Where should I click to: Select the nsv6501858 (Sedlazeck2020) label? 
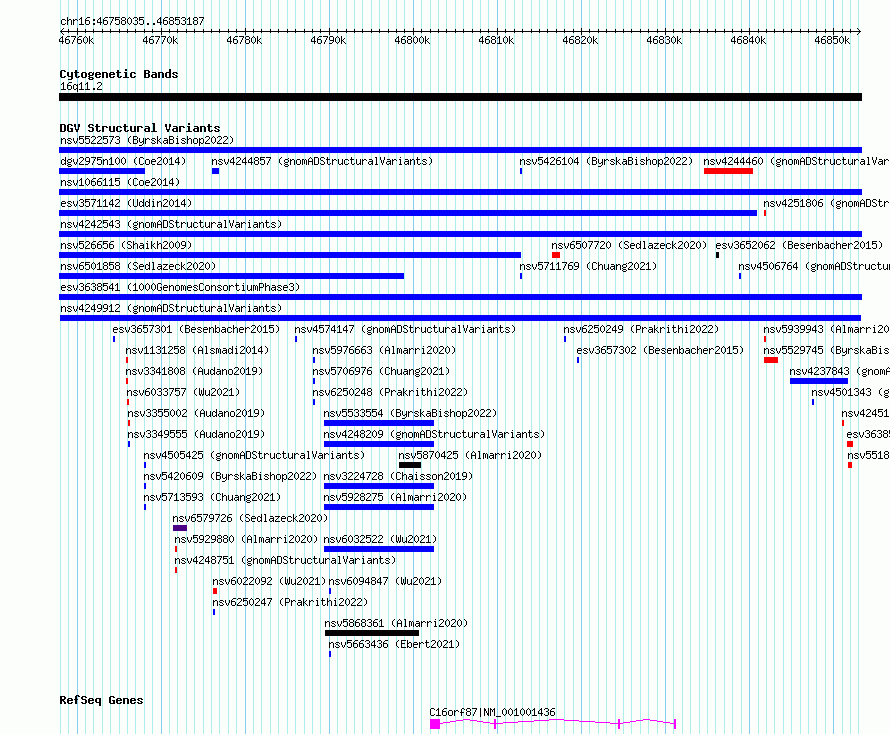point(138,266)
